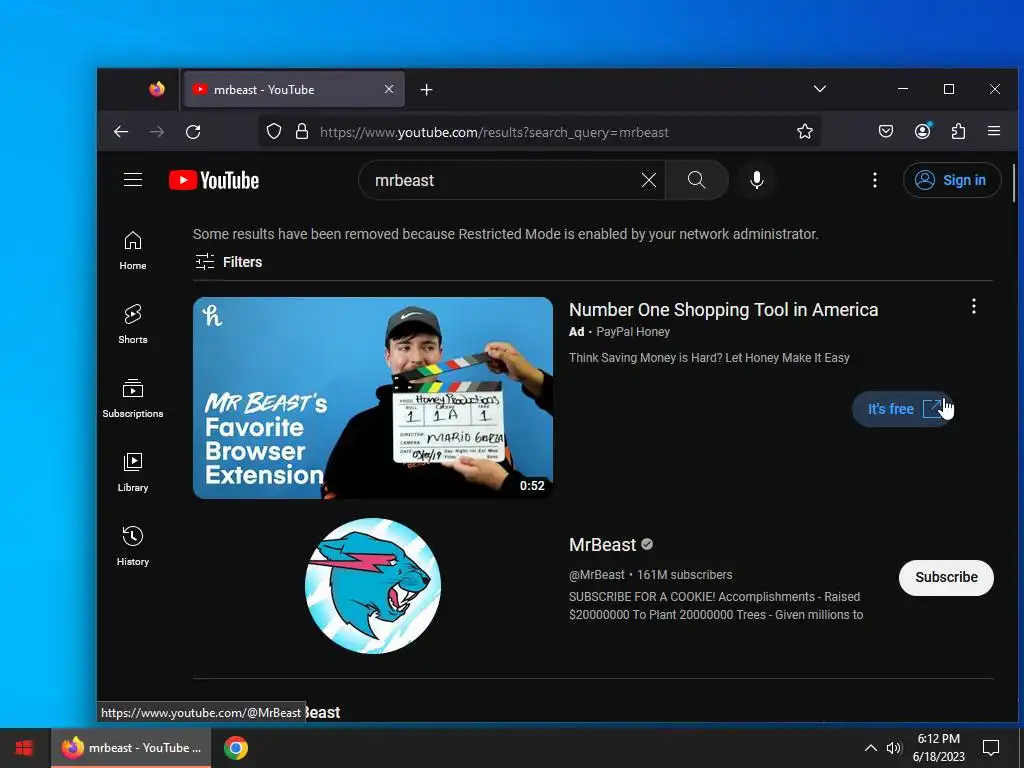The height and width of the screenshot is (768, 1024).
Task: Launch Chrome from the taskbar
Action: pyautogui.click(x=236, y=748)
